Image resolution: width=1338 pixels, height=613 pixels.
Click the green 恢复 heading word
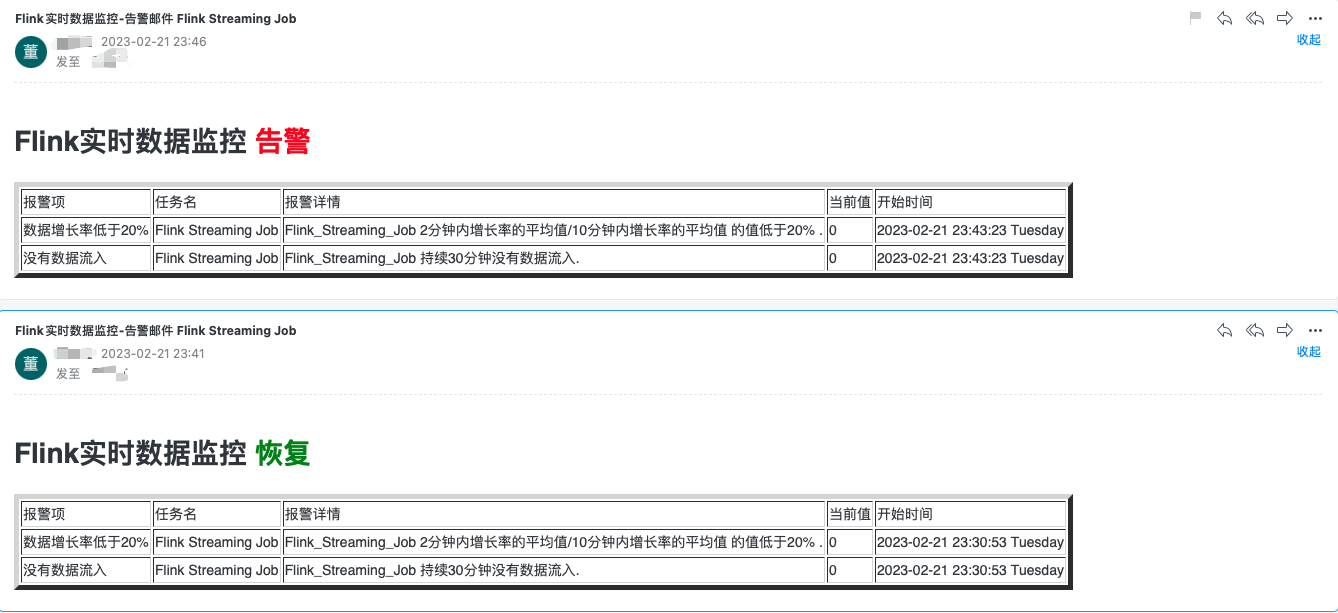(283, 454)
